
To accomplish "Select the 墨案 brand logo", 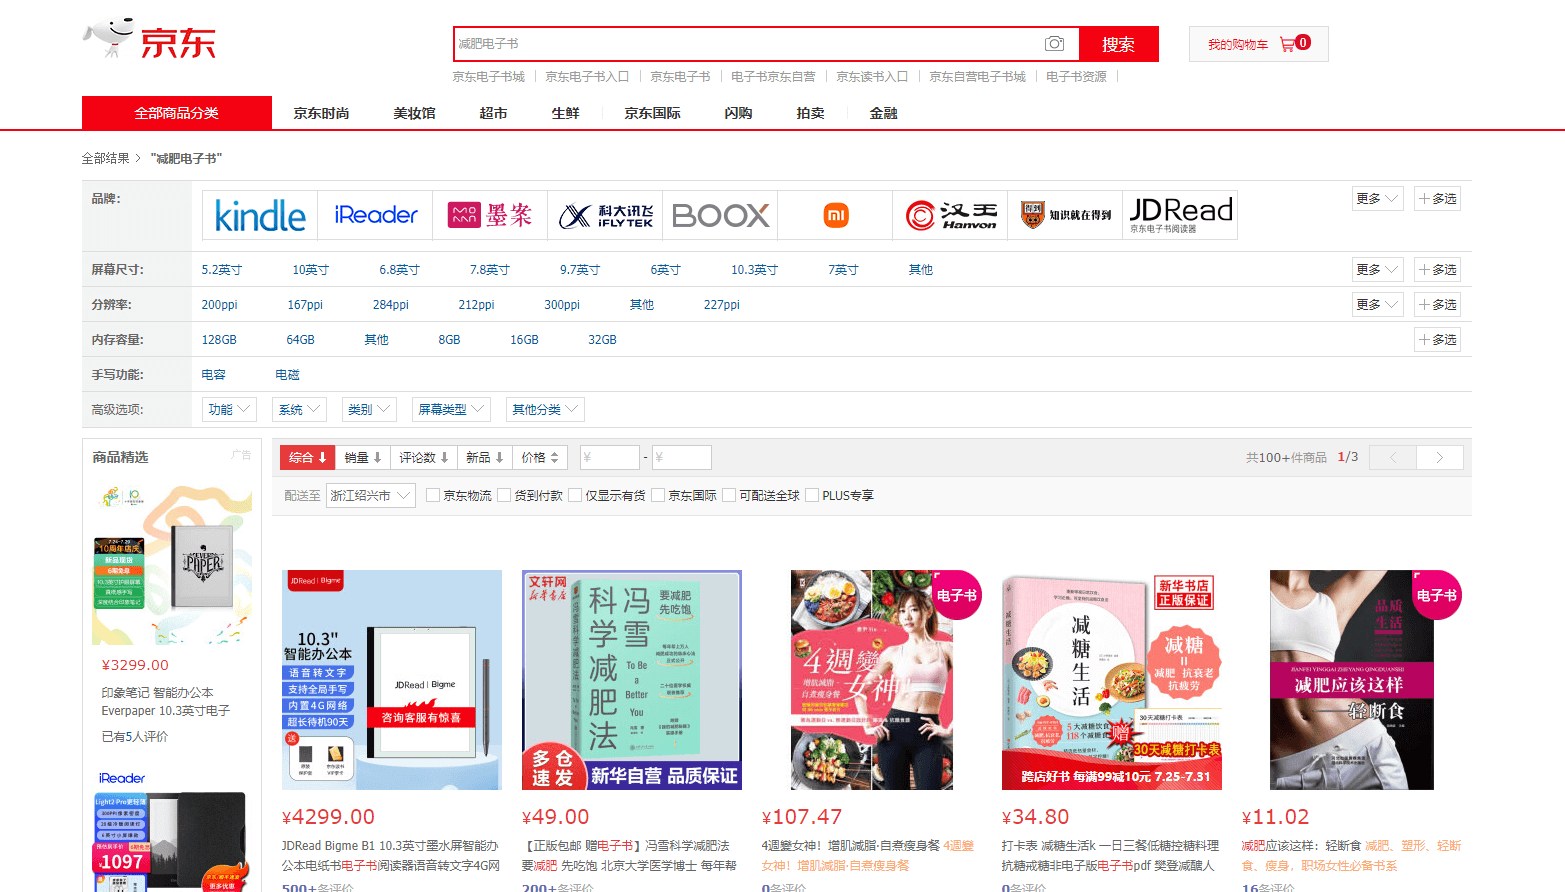I will [490, 215].
